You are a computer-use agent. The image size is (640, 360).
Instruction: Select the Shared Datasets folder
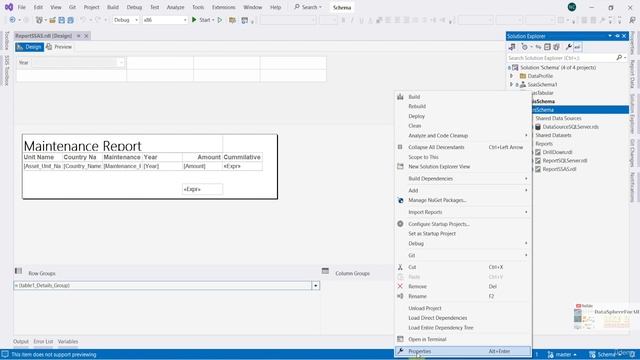pyautogui.click(x=553, y=135)
